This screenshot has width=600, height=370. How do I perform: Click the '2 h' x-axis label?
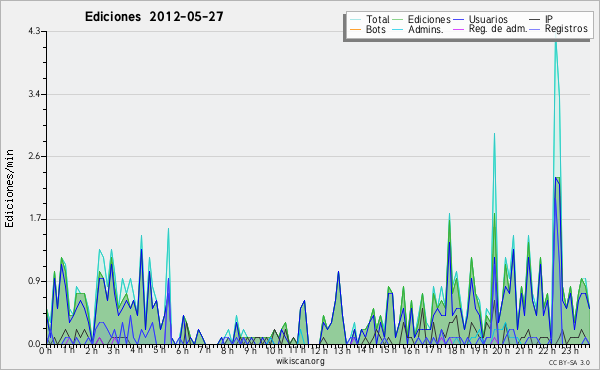point(91,350)
